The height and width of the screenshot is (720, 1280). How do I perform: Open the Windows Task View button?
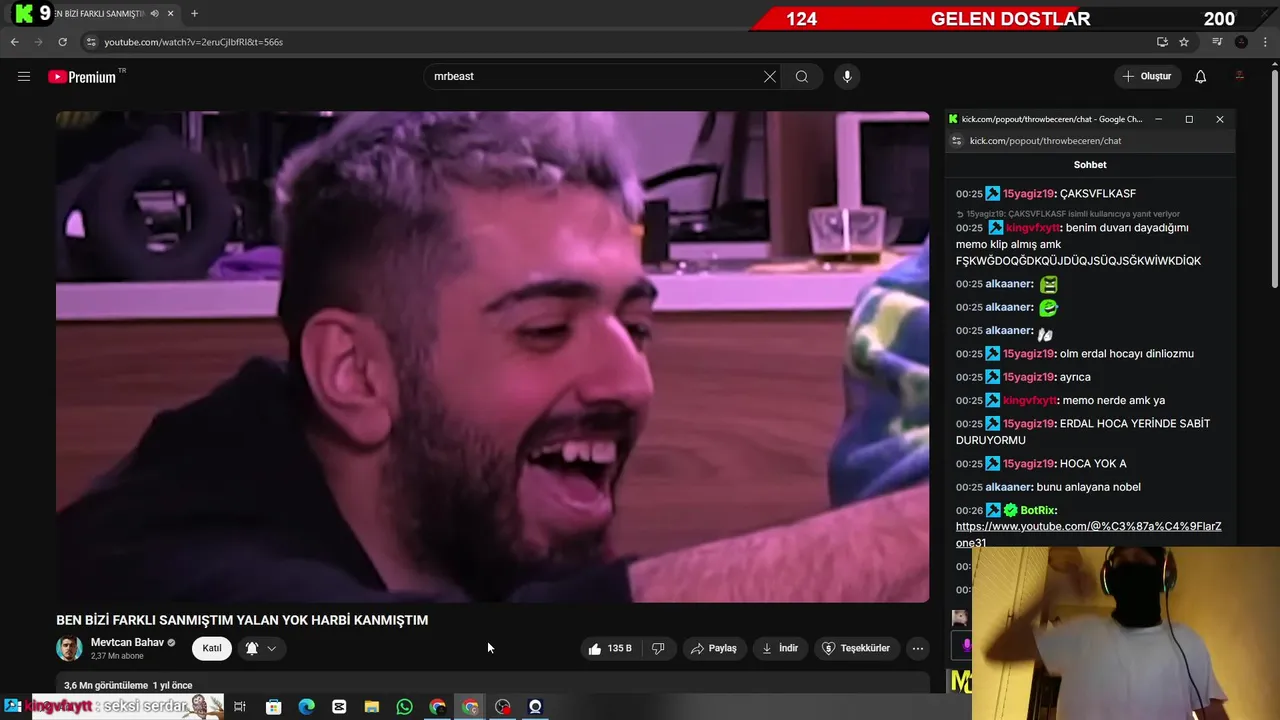click(x=240, y=707)
